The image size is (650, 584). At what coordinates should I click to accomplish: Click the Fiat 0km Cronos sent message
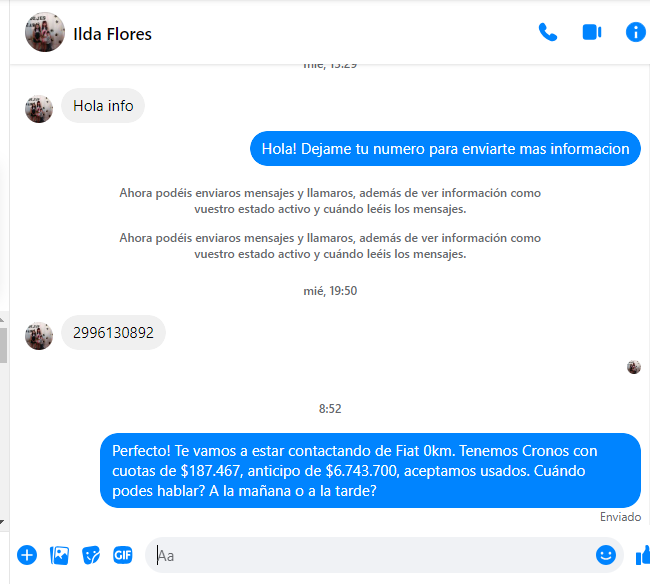tap(370, 470)
